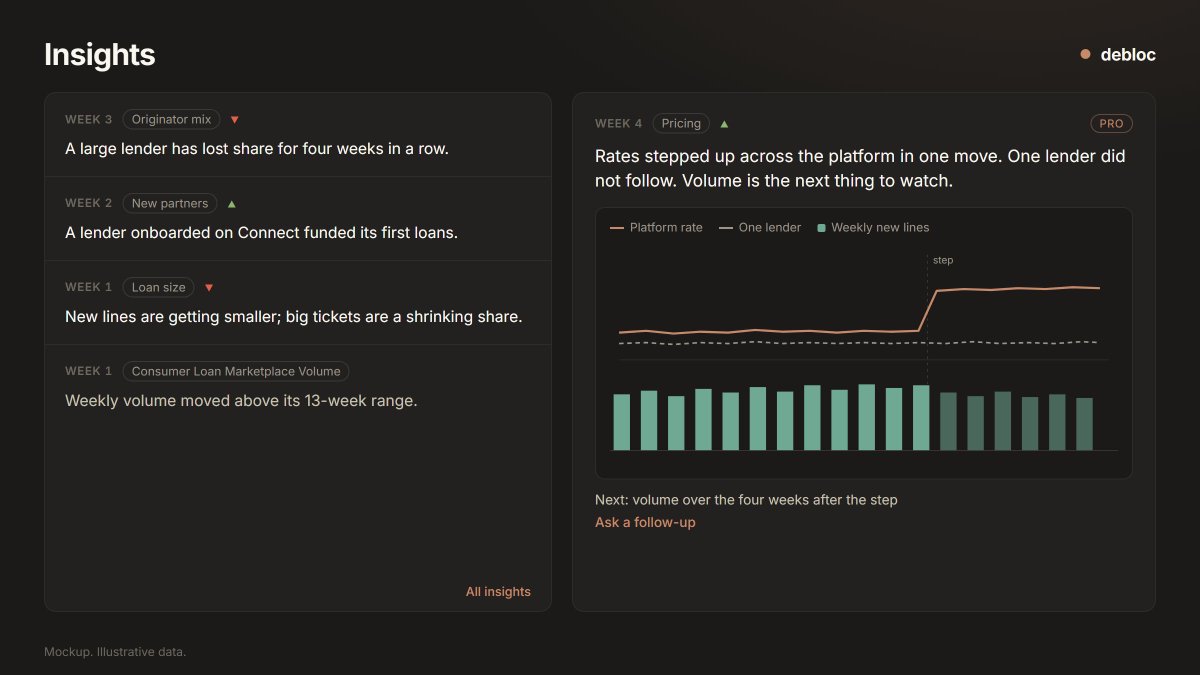The height and width of the screenshot is (675, 1200).
Task: Click the PRO badge
Action: tap(1111, 124)
